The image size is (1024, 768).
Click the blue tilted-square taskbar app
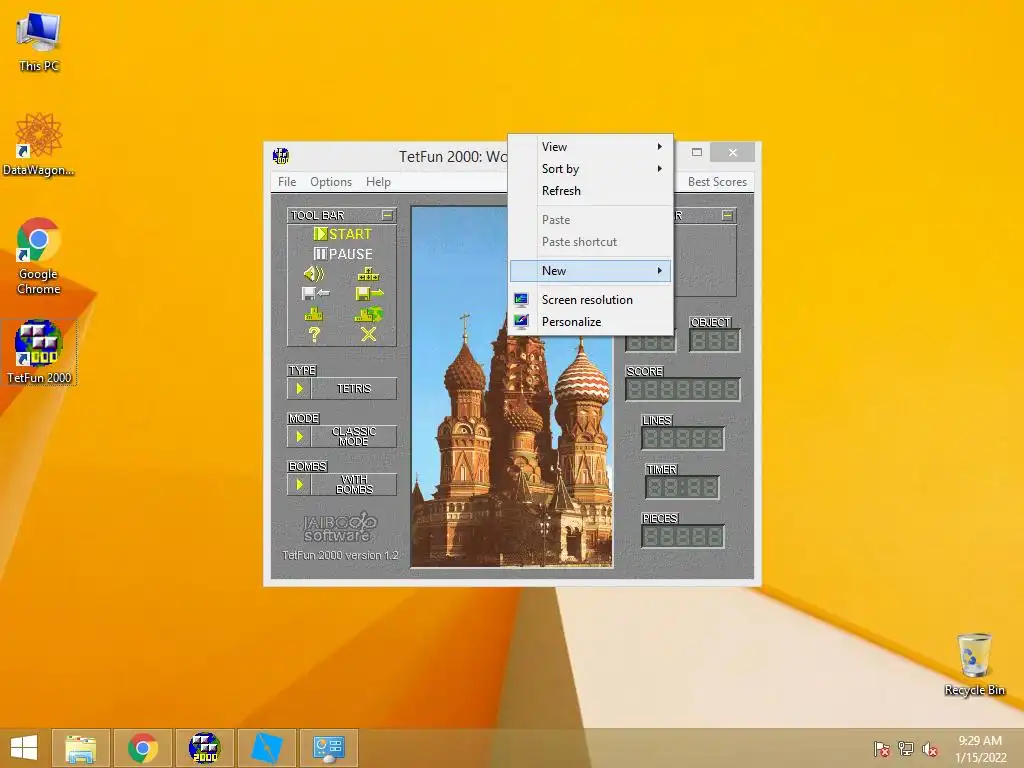point(266,748)
